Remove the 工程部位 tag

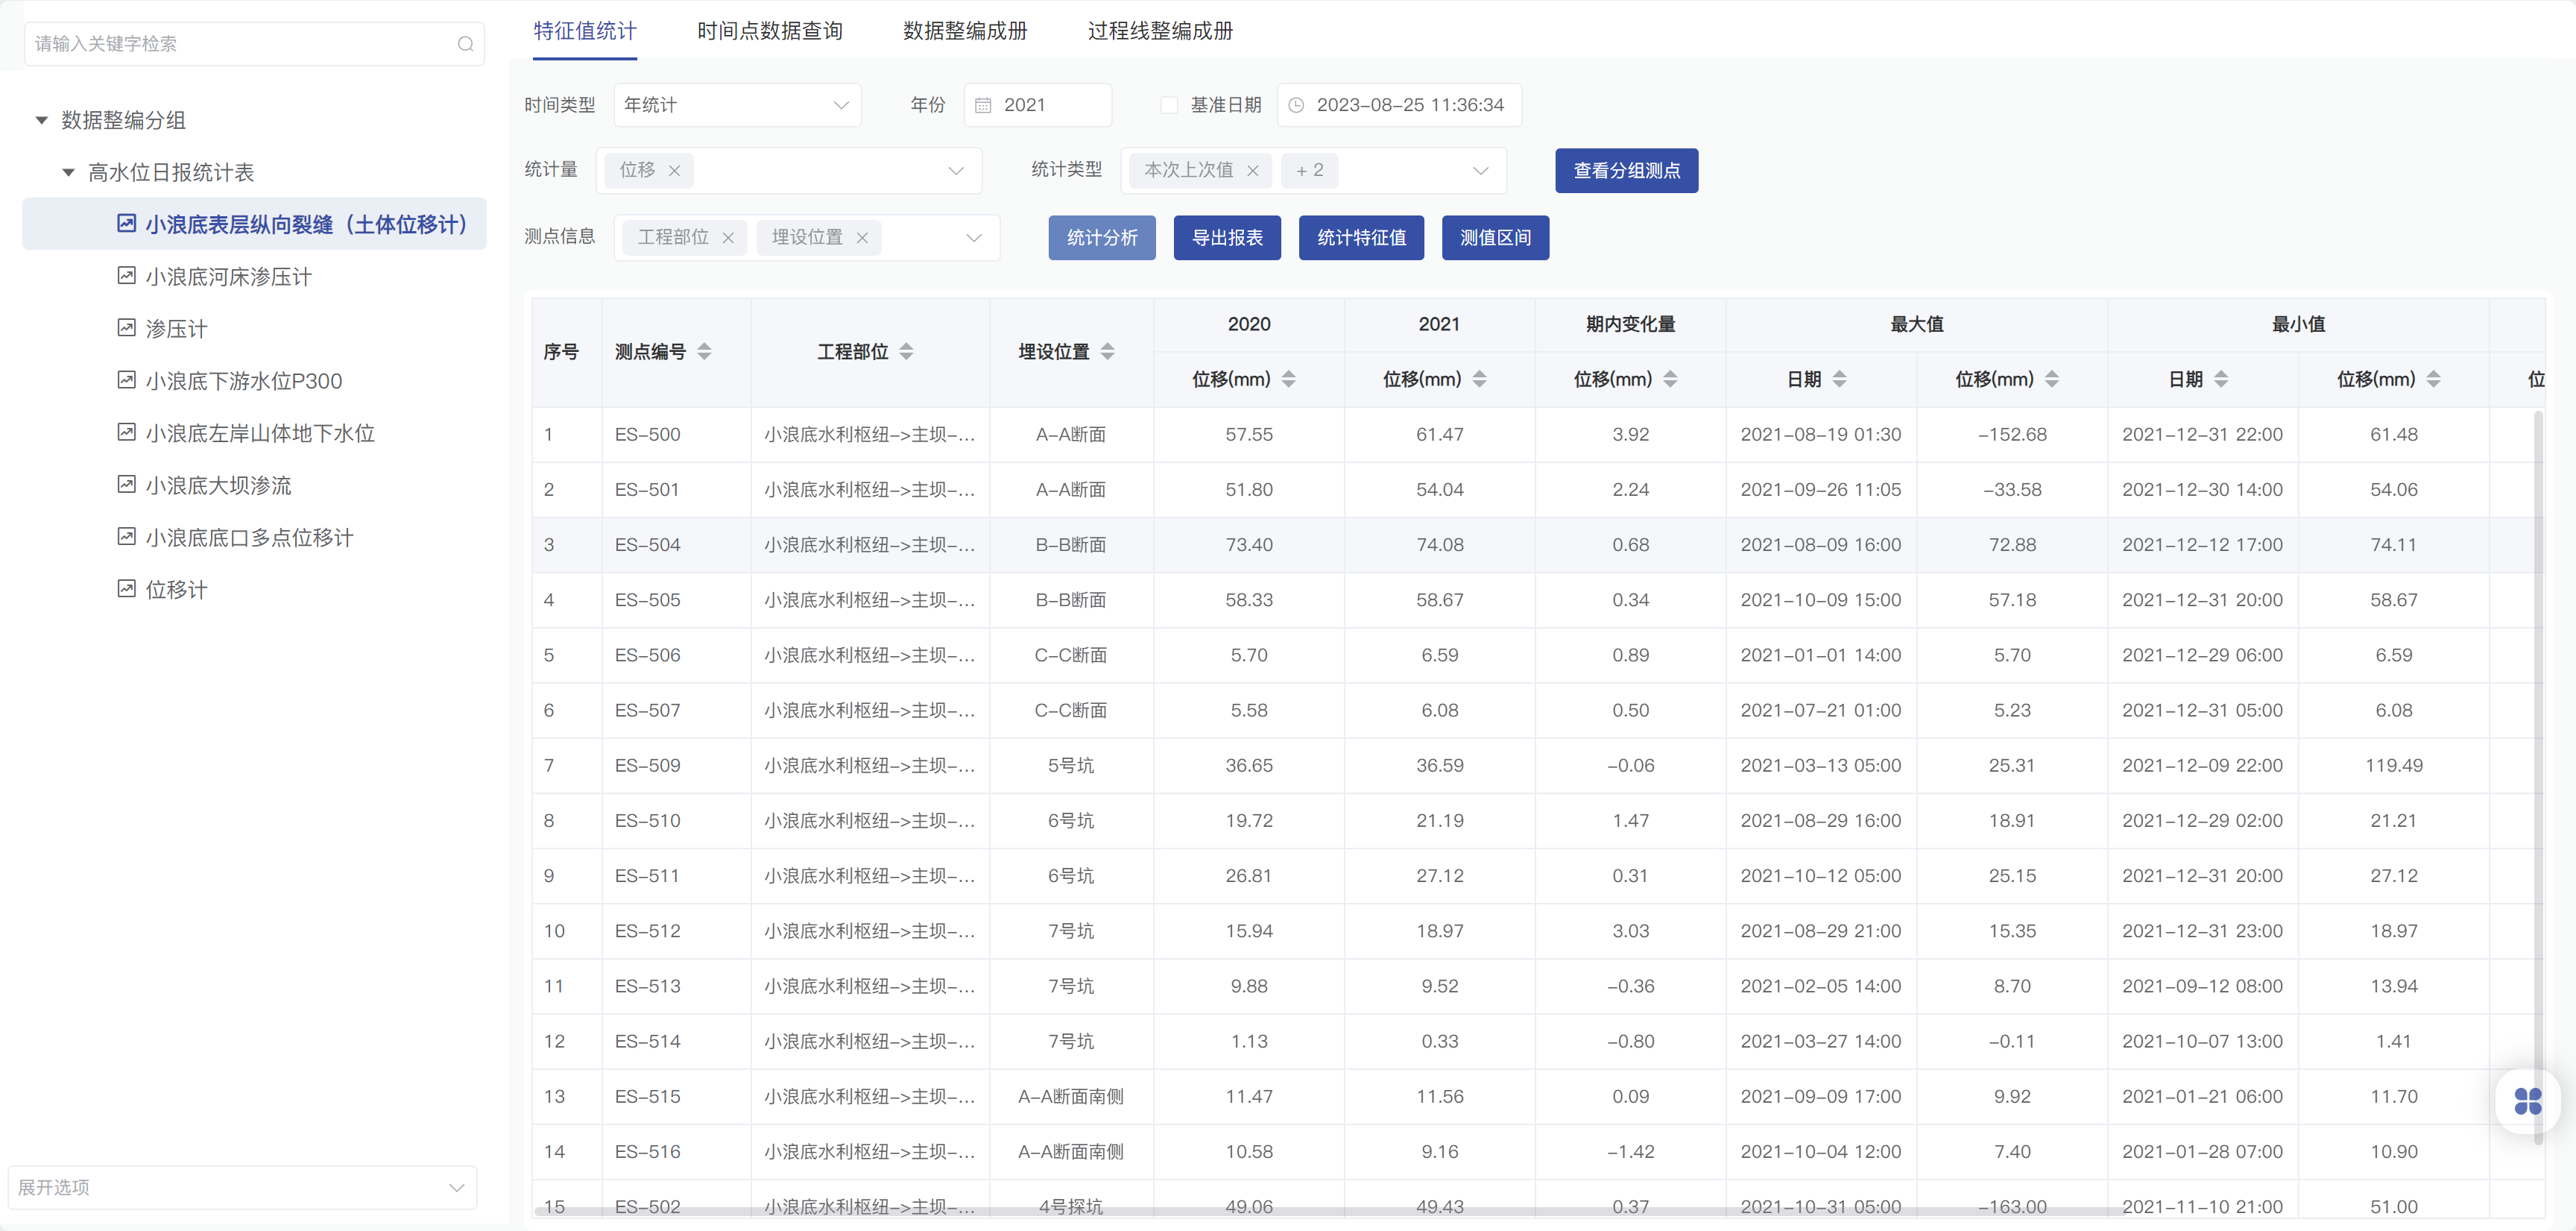(728, 238)
